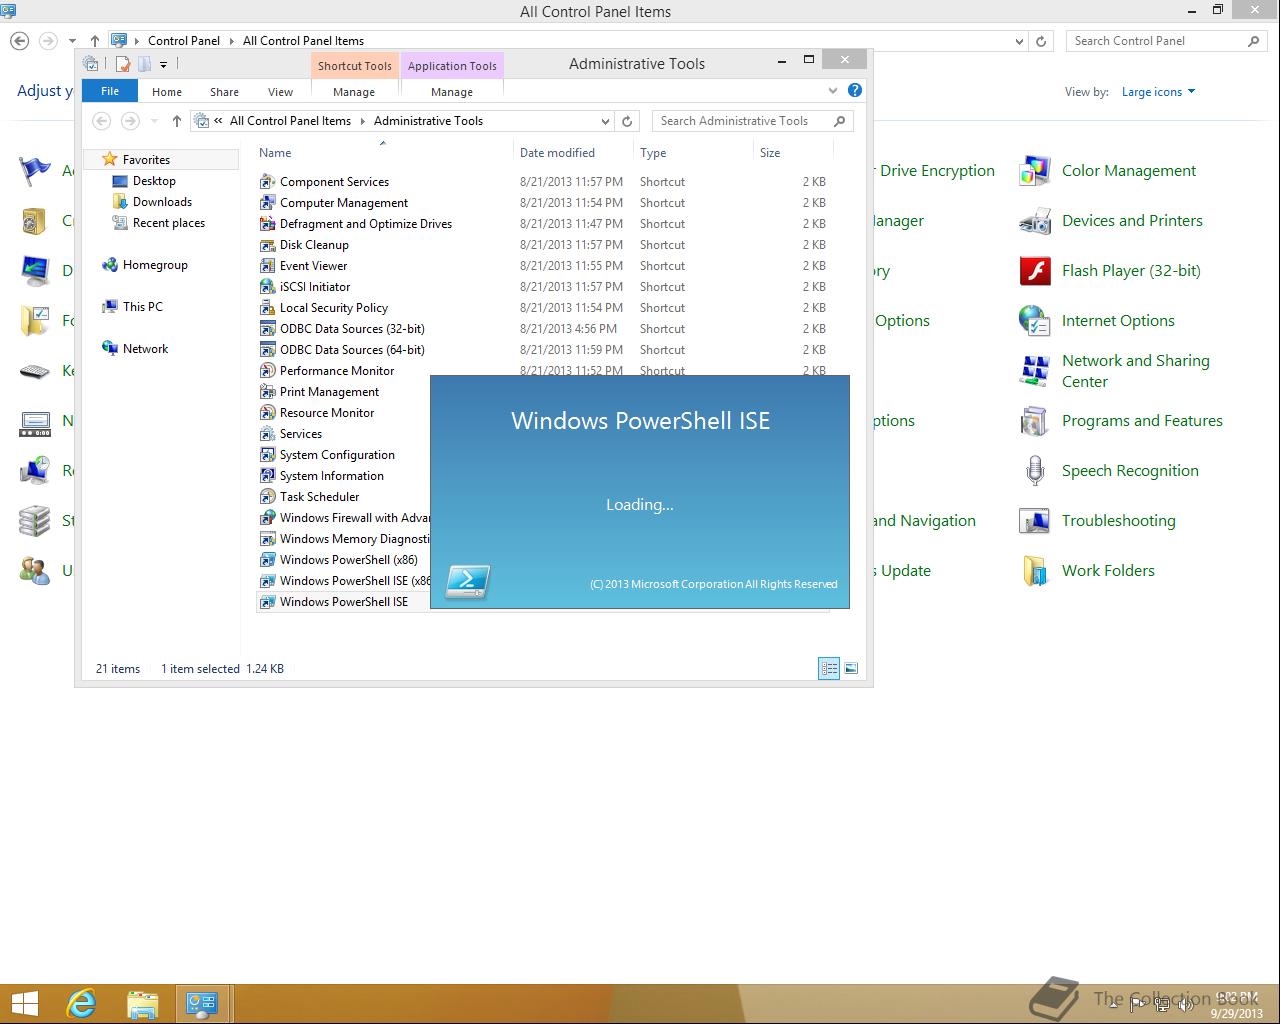Open Work Folders icon
Screen dimensions: 1280x1024
point(1035,571)
